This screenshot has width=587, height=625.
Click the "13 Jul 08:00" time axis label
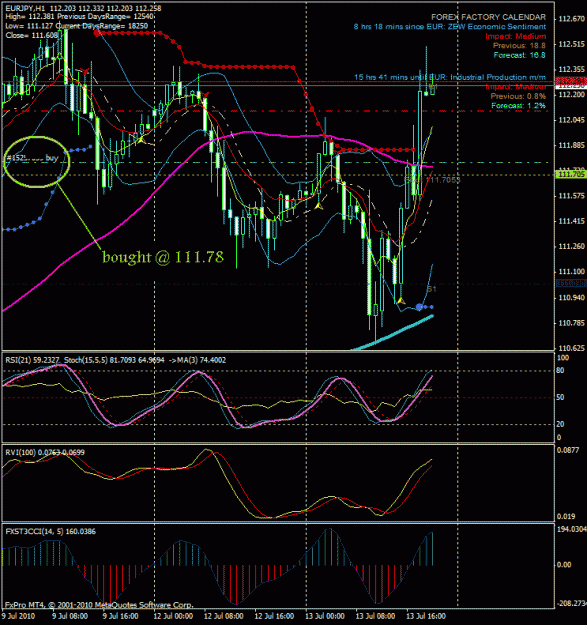point(375,616)
